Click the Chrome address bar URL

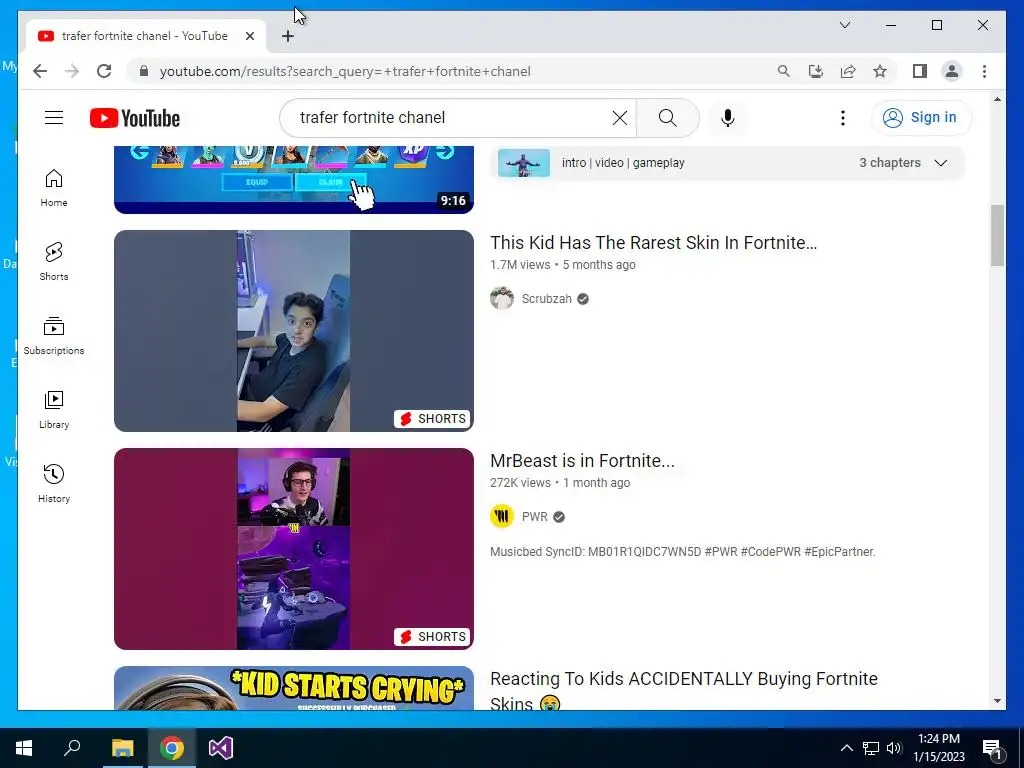pos(345,71)
